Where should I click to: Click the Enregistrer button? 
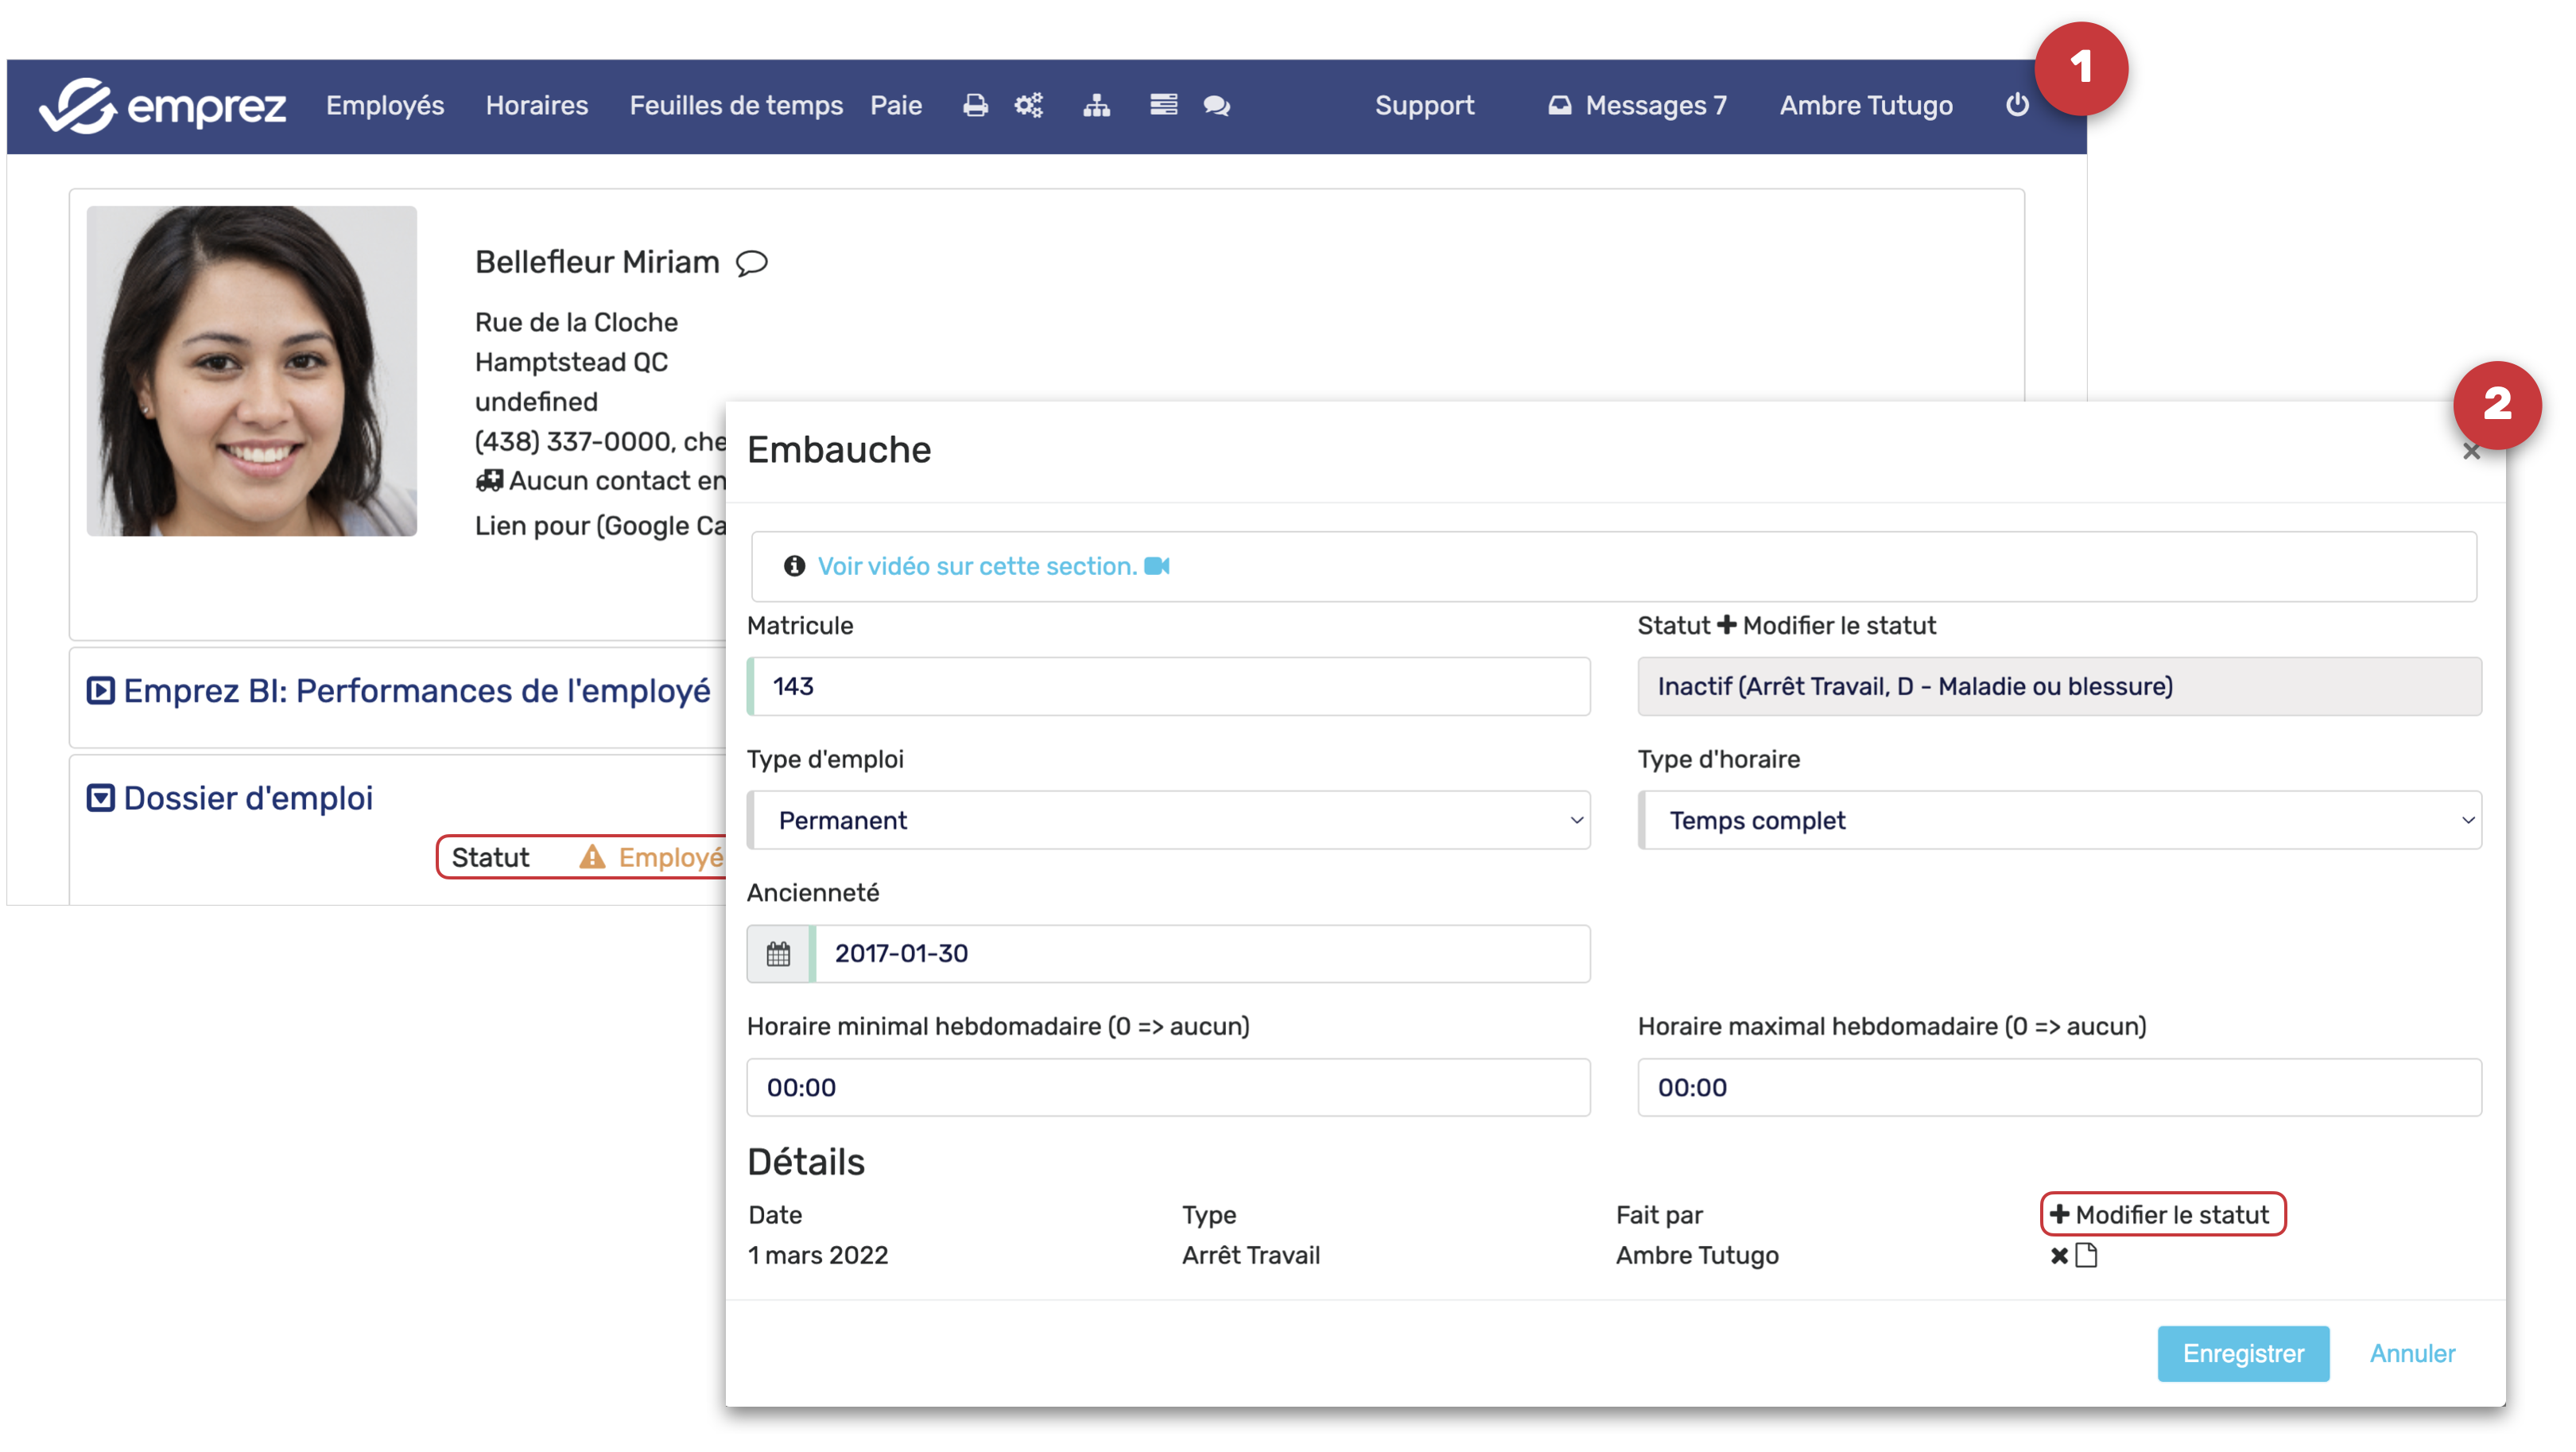coord(2242,1354)
